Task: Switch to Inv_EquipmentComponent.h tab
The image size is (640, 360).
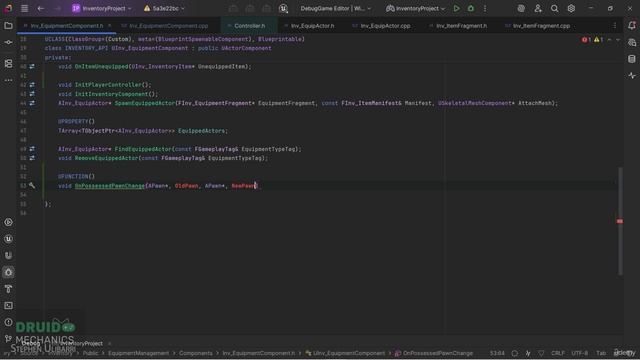Action: [x=67, y=26]
